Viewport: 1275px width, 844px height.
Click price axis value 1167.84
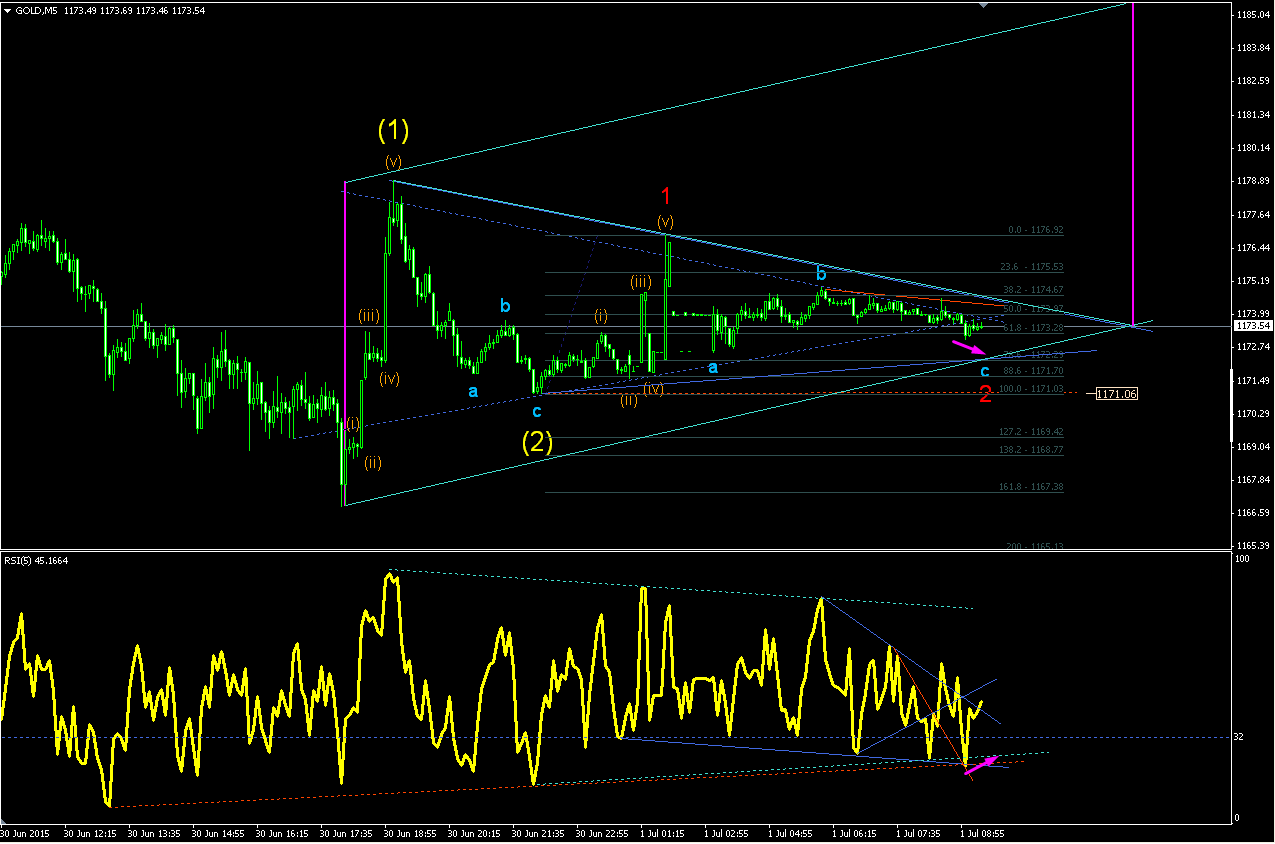tap(1253, 479)
